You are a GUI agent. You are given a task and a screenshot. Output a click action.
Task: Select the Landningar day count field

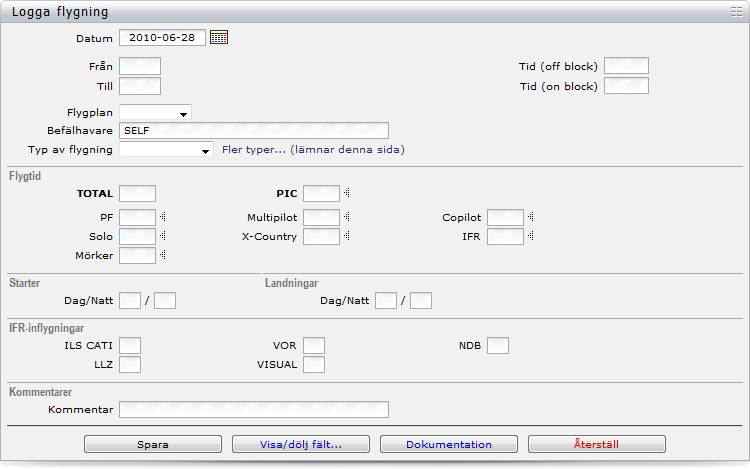click(x=386, y=301)
